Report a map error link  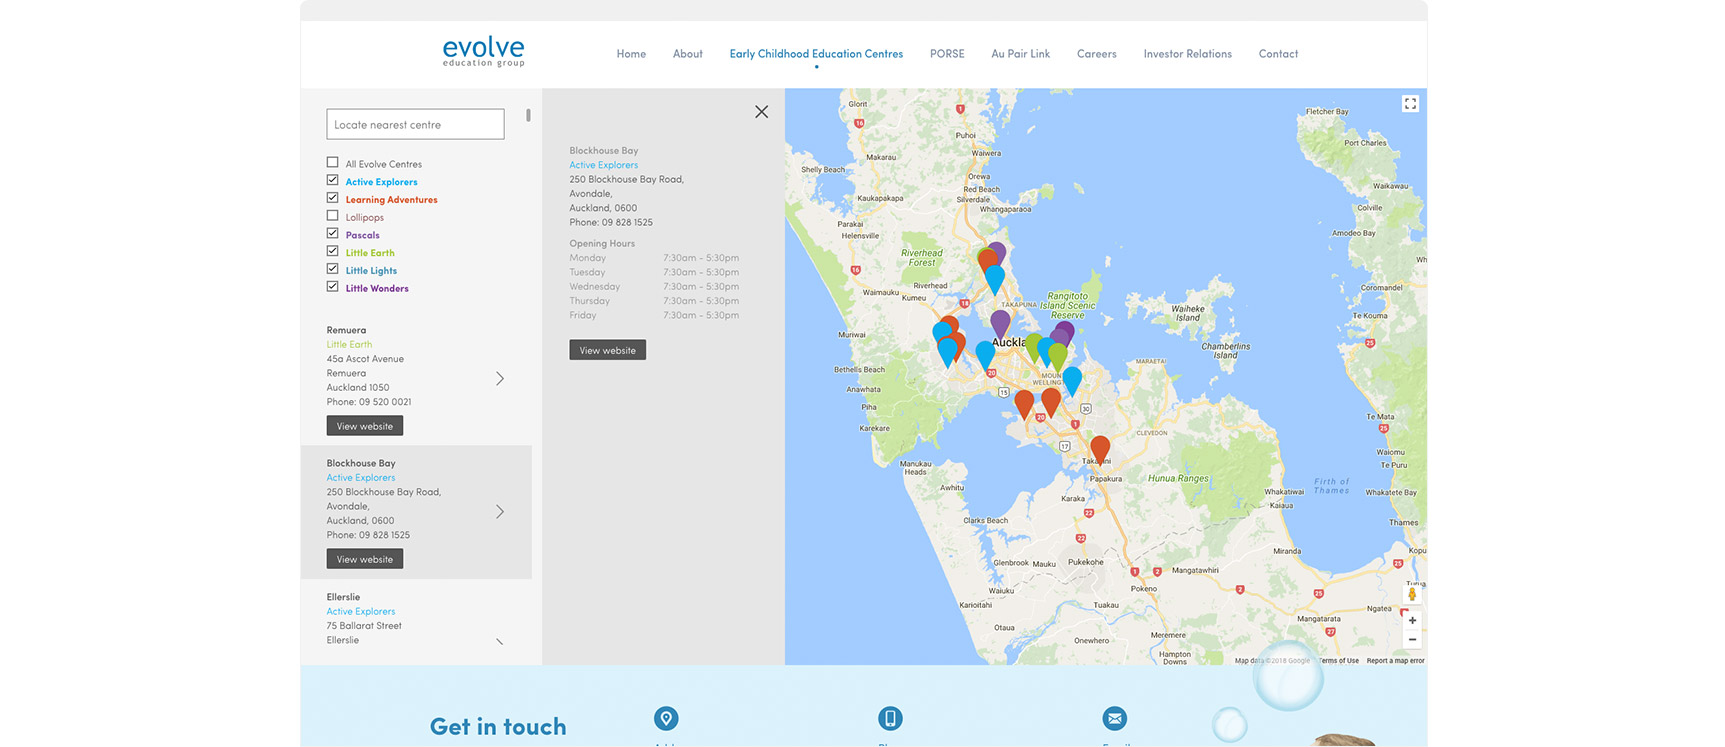click(1395, 661)
